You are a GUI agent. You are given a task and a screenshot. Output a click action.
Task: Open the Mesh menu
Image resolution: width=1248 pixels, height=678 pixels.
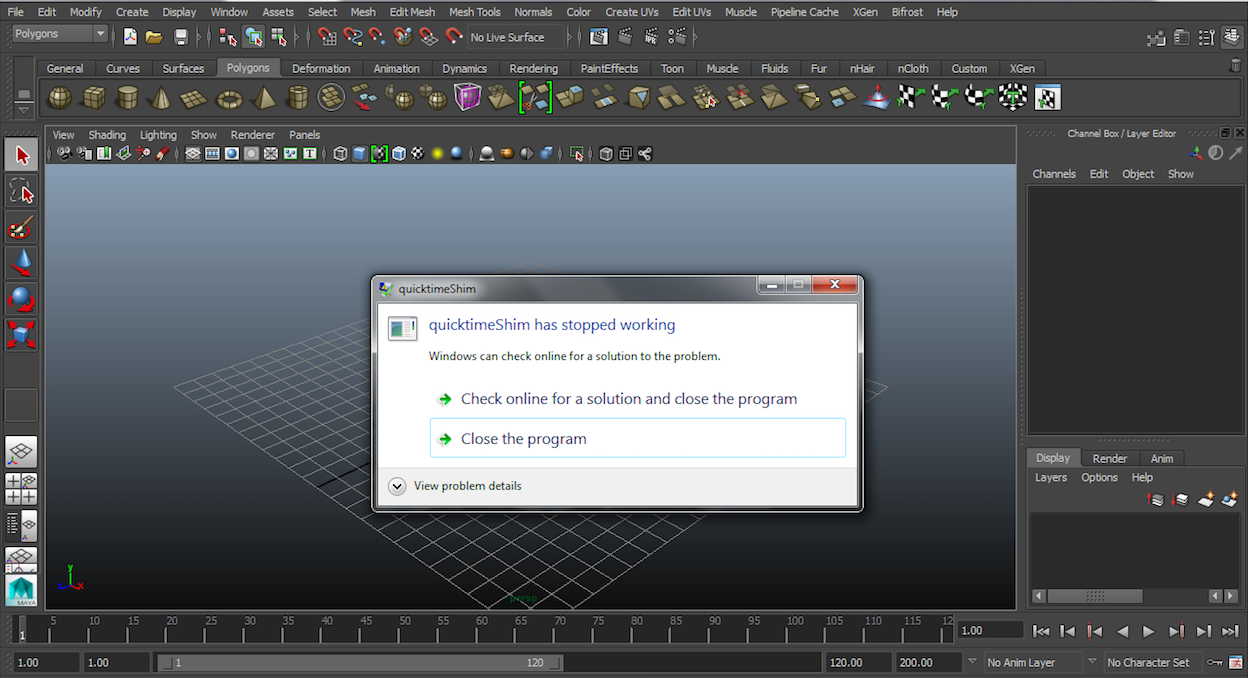[x=363, y=12]
